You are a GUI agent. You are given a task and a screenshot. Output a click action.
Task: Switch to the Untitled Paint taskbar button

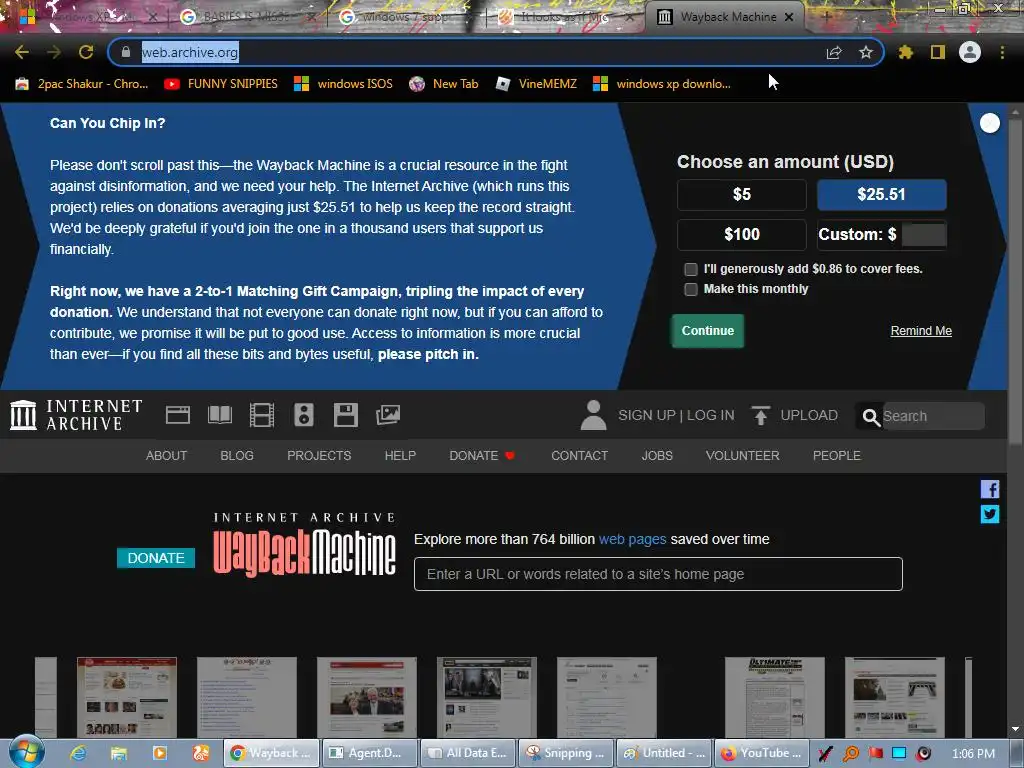pos(664,753)
